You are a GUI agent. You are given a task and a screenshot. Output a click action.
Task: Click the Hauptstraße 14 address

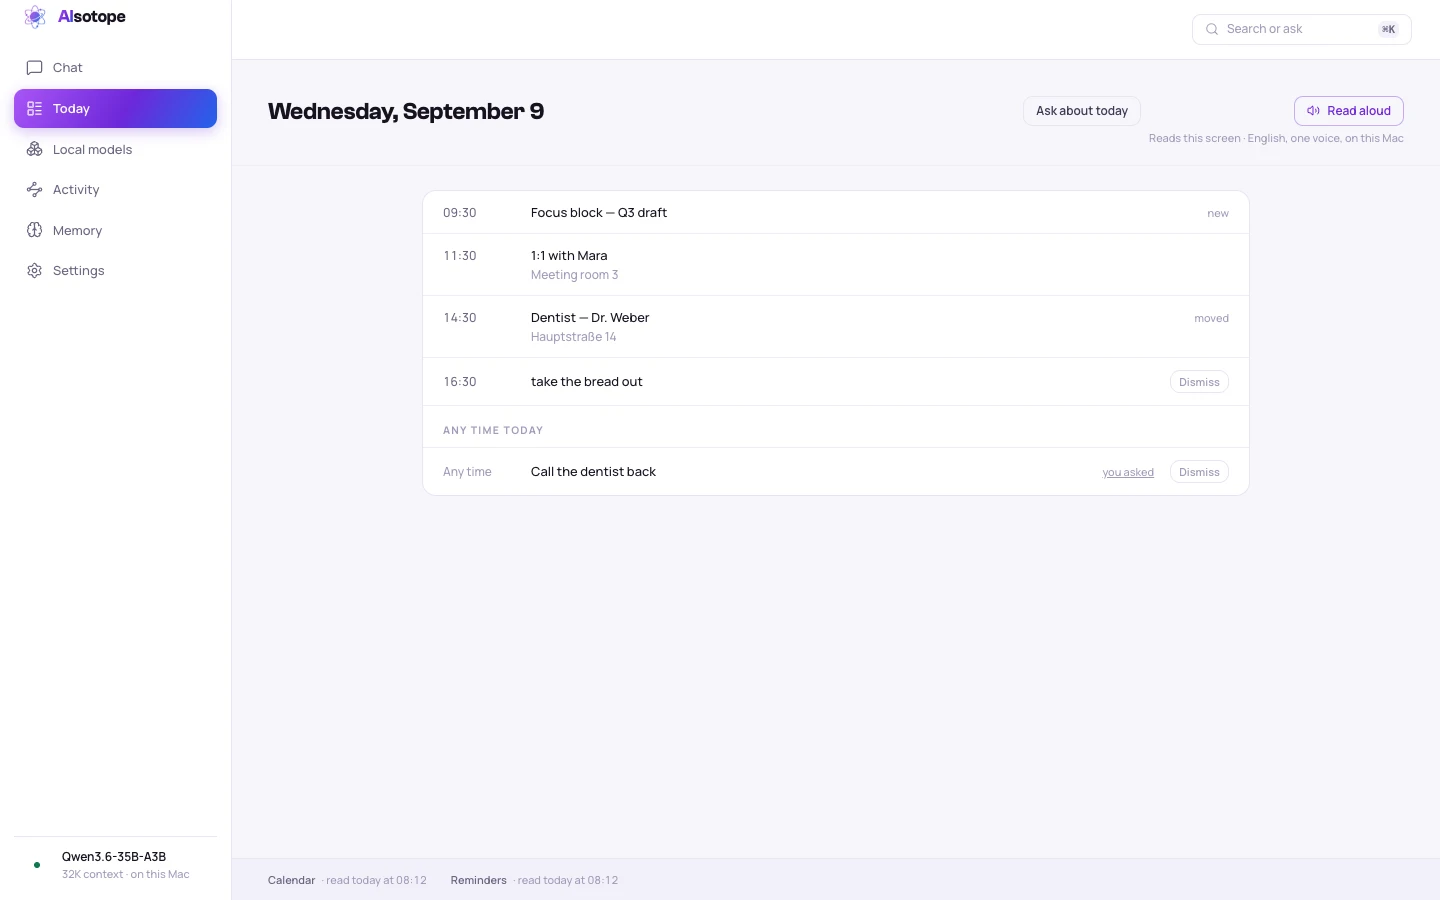point(573,337)
